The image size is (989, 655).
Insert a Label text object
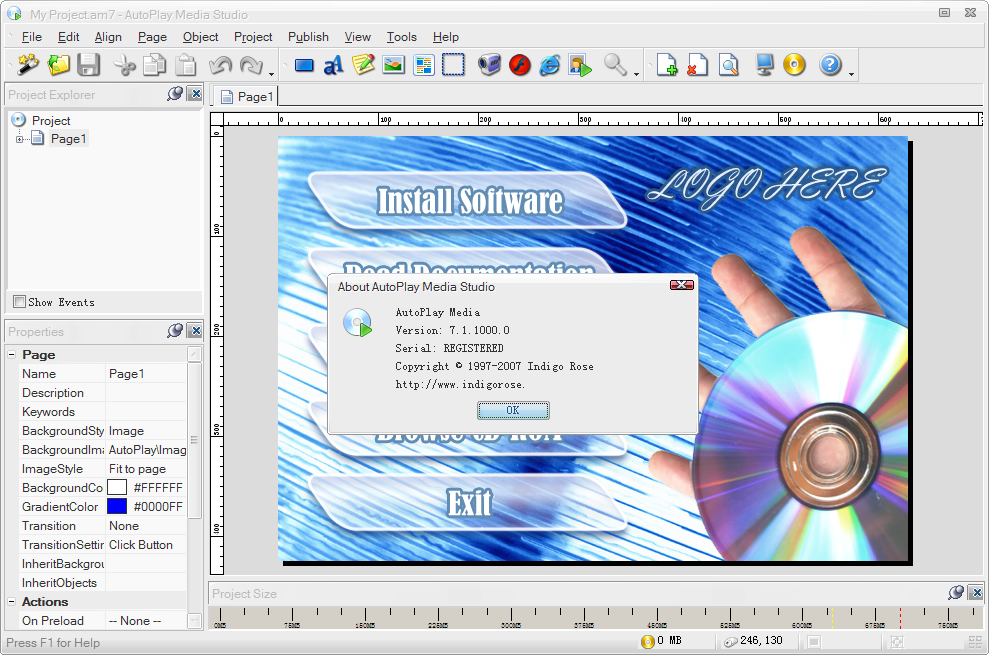(334, 64)
